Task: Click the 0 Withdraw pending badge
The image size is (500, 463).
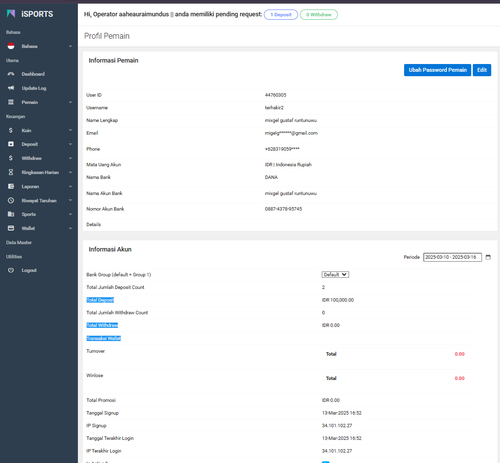Action: (x=319, y=15)
